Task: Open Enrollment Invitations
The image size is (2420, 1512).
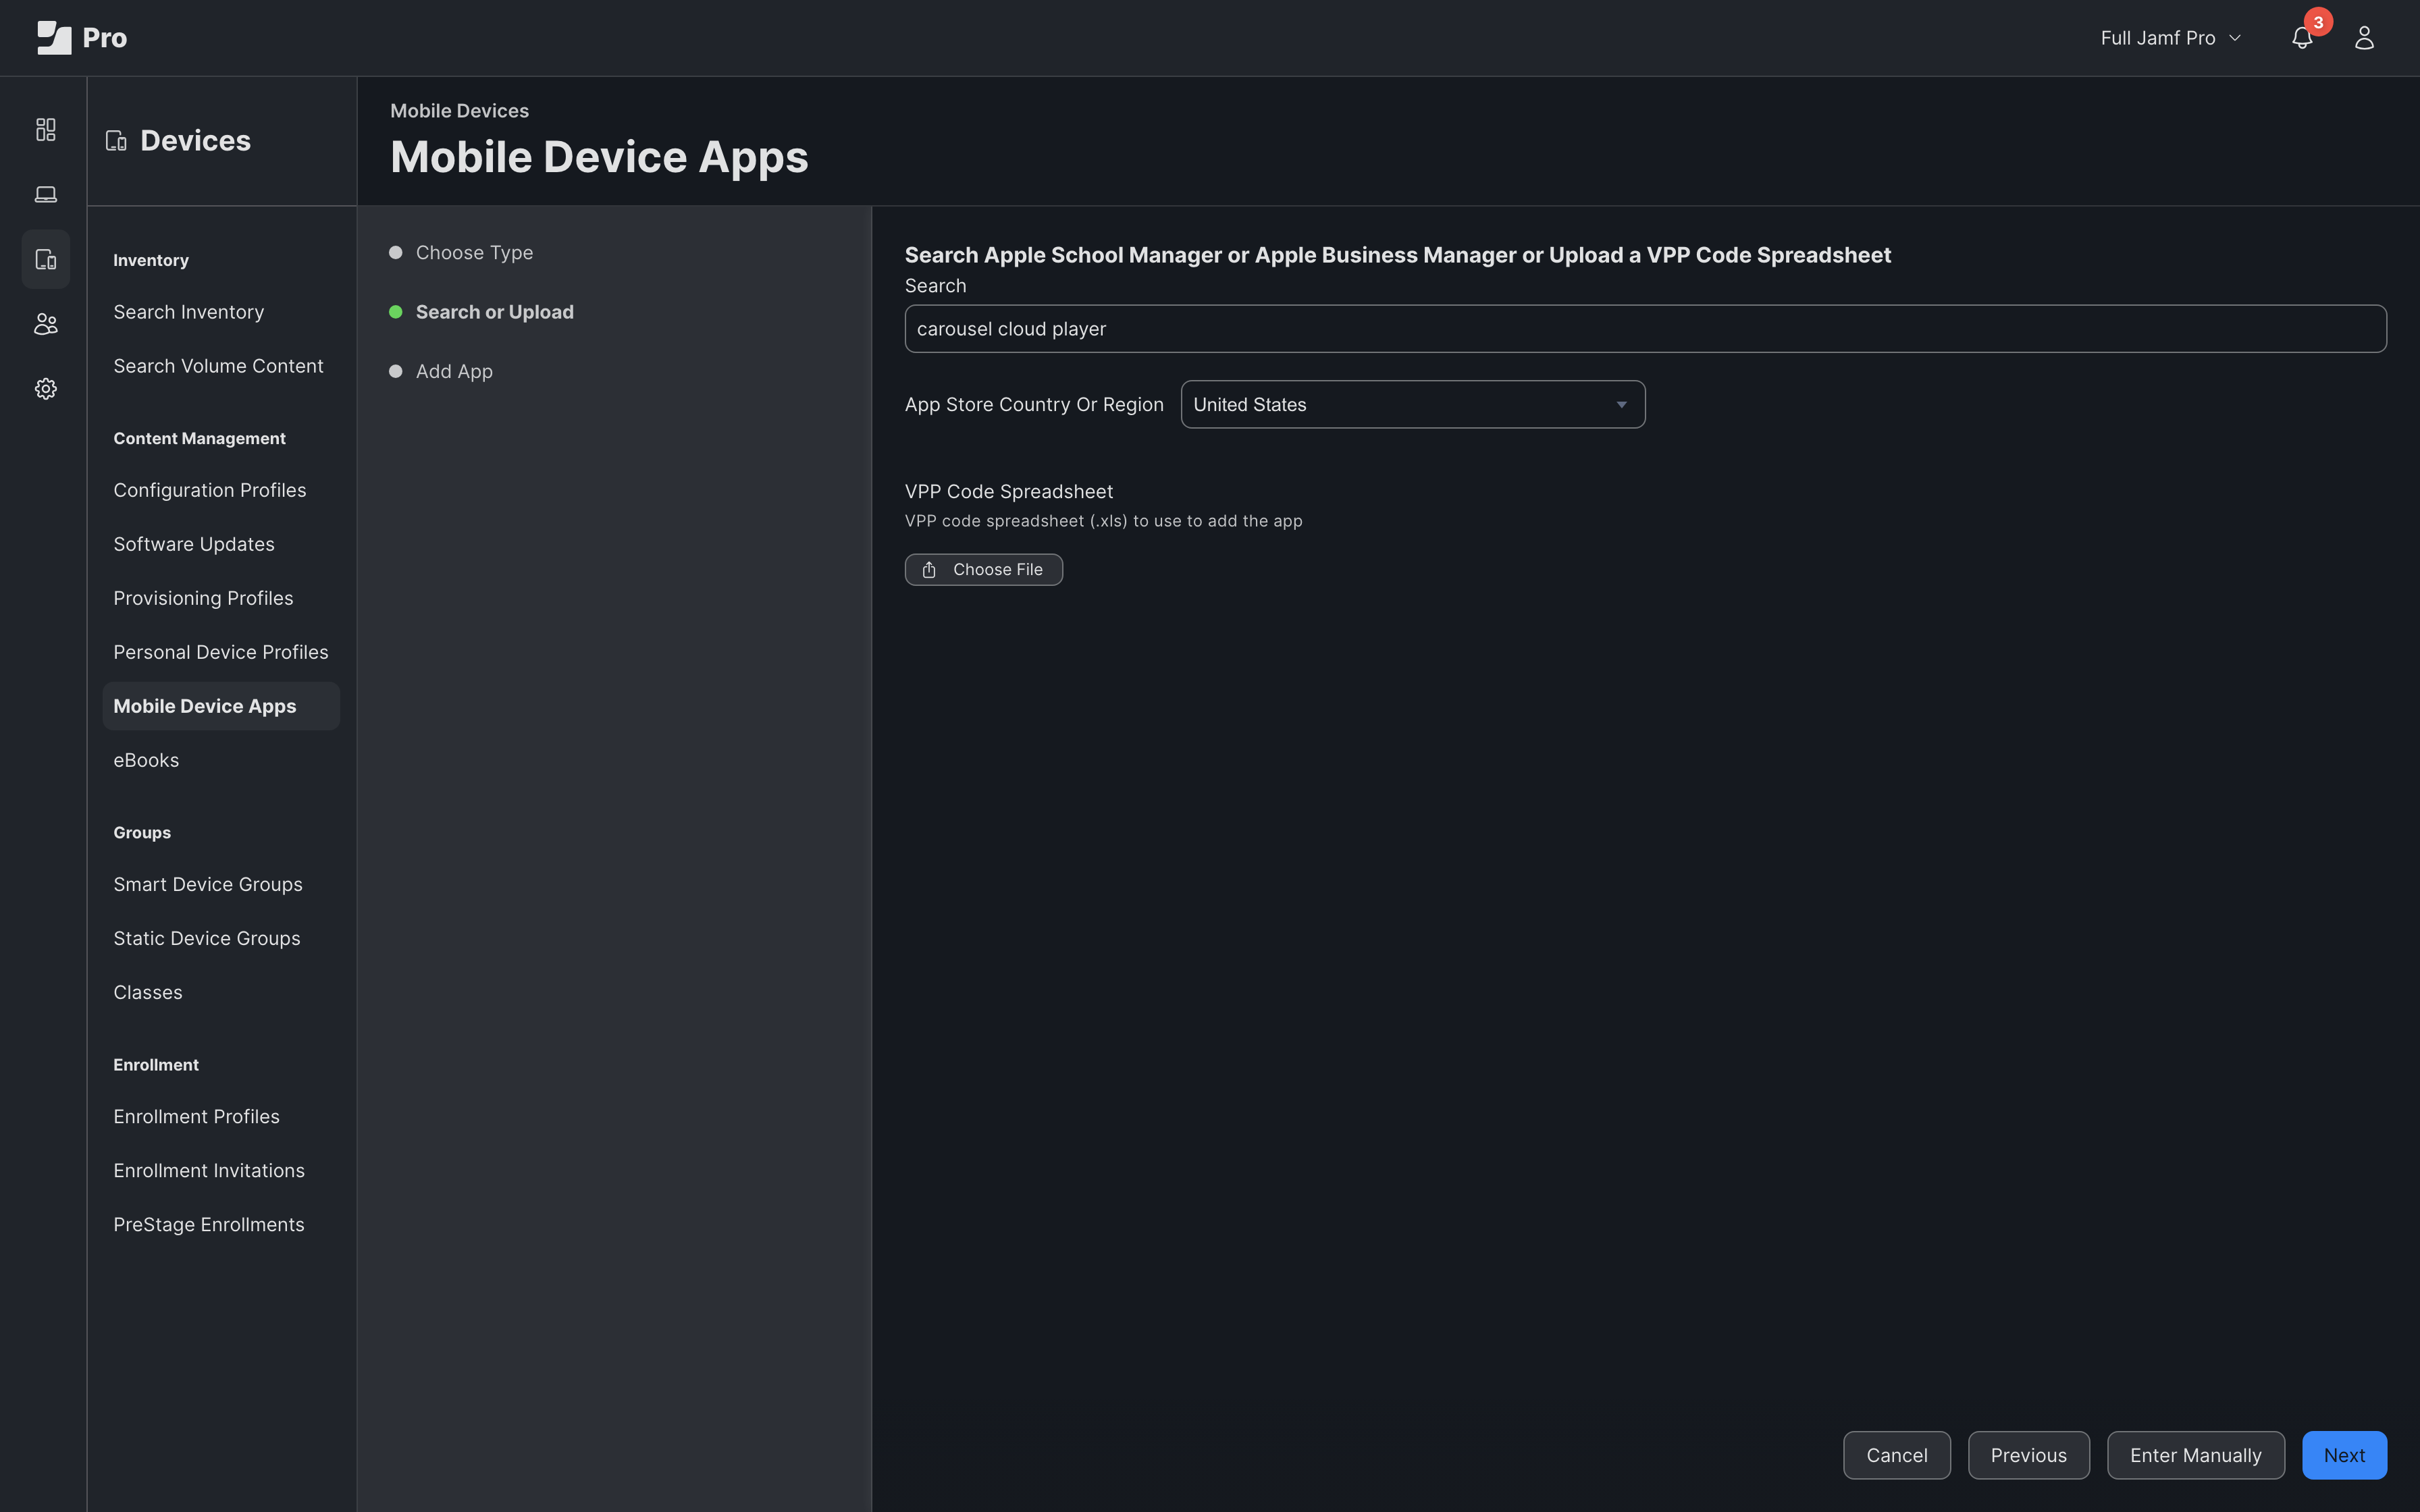Action: tap(208, 1170)
